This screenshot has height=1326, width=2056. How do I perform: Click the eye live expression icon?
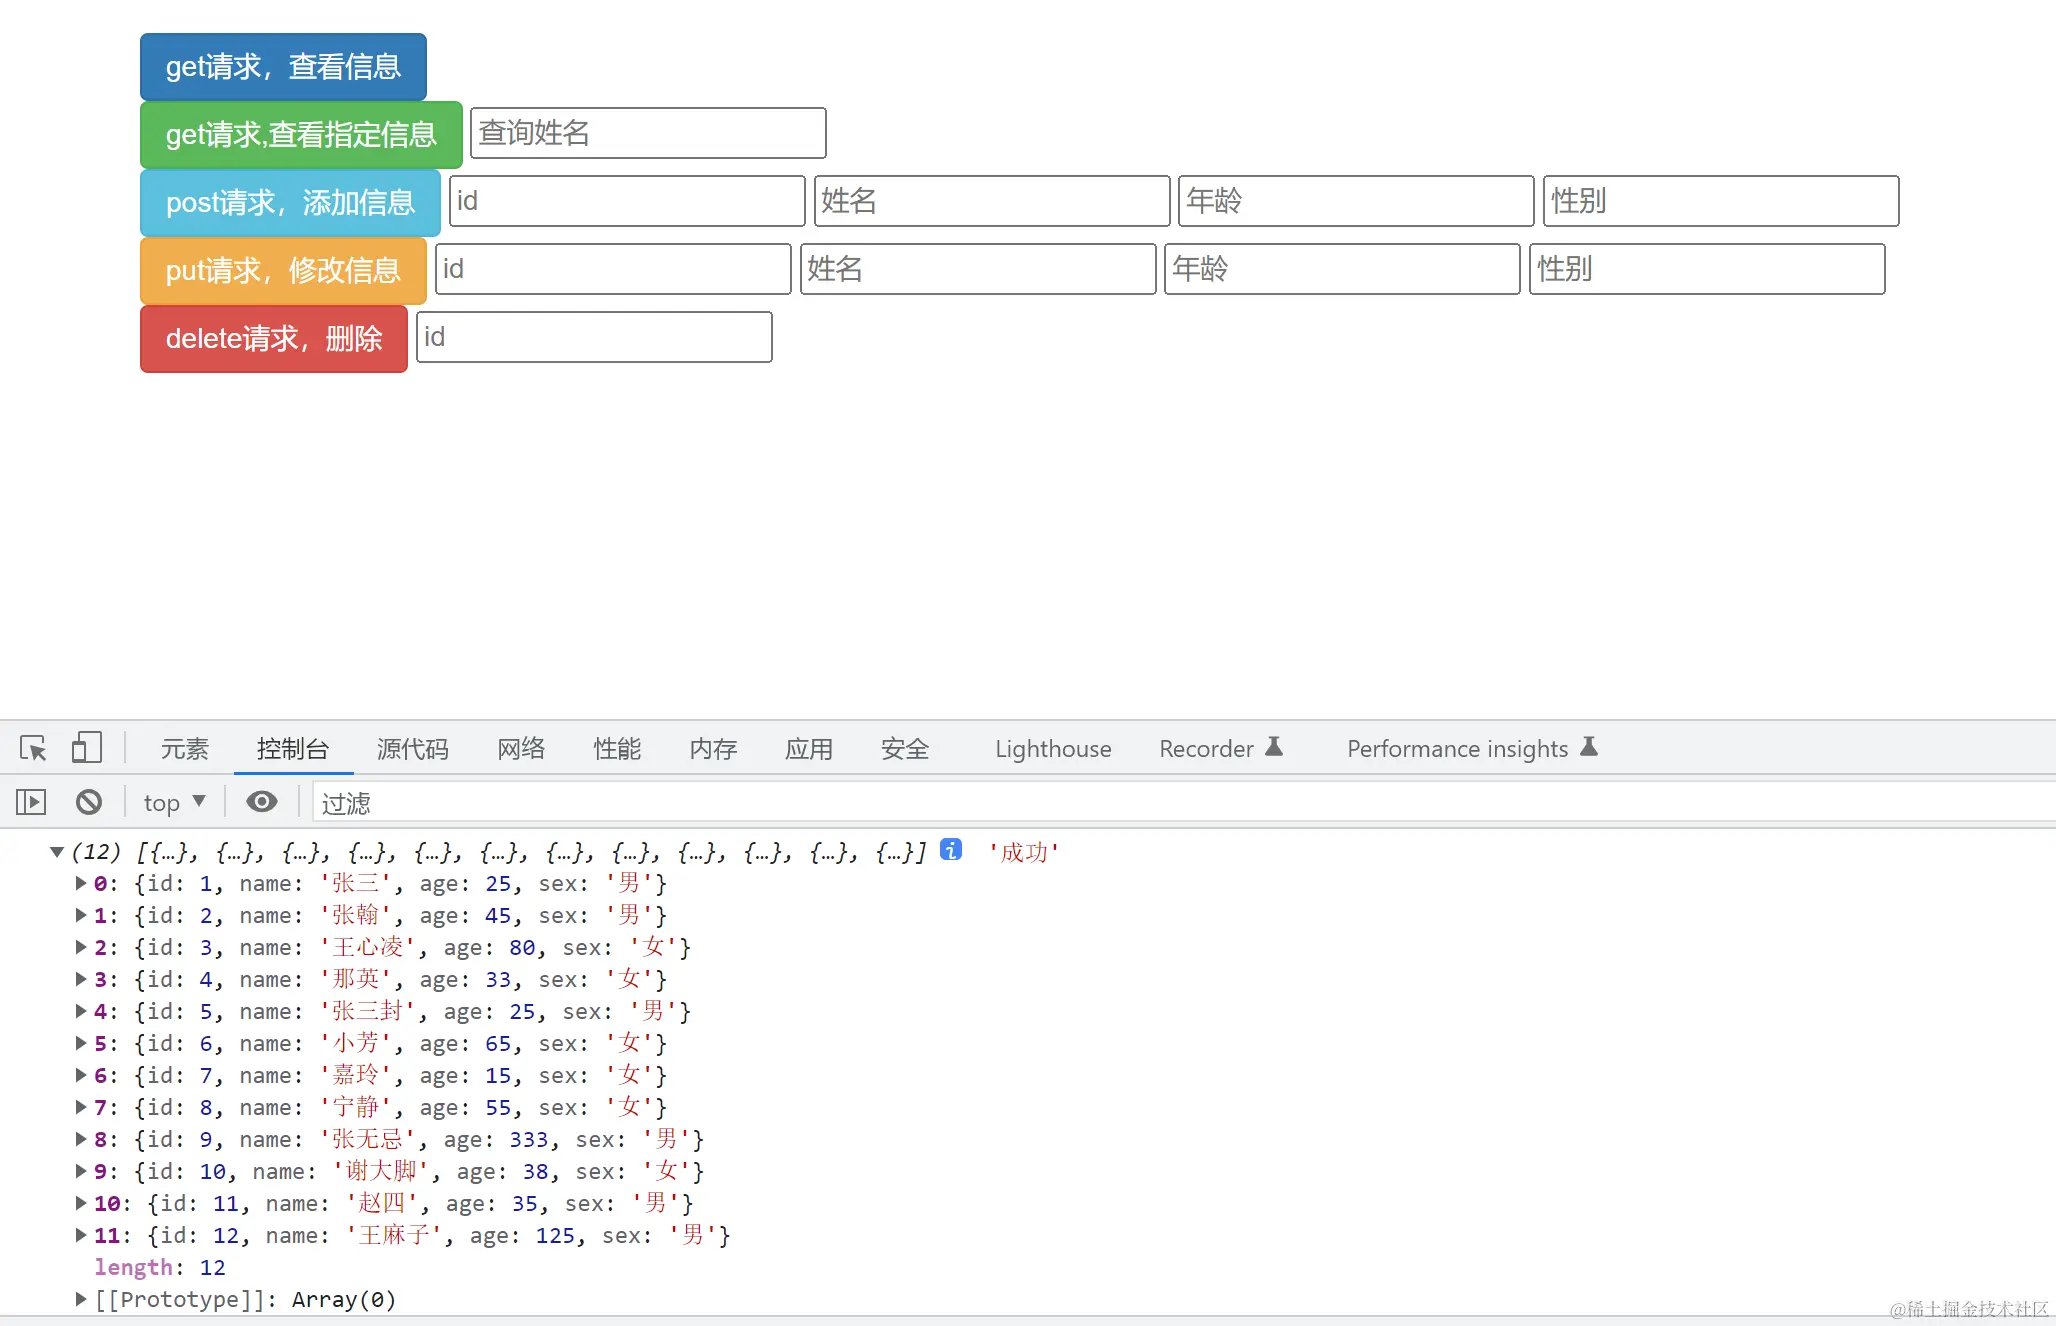262,802
